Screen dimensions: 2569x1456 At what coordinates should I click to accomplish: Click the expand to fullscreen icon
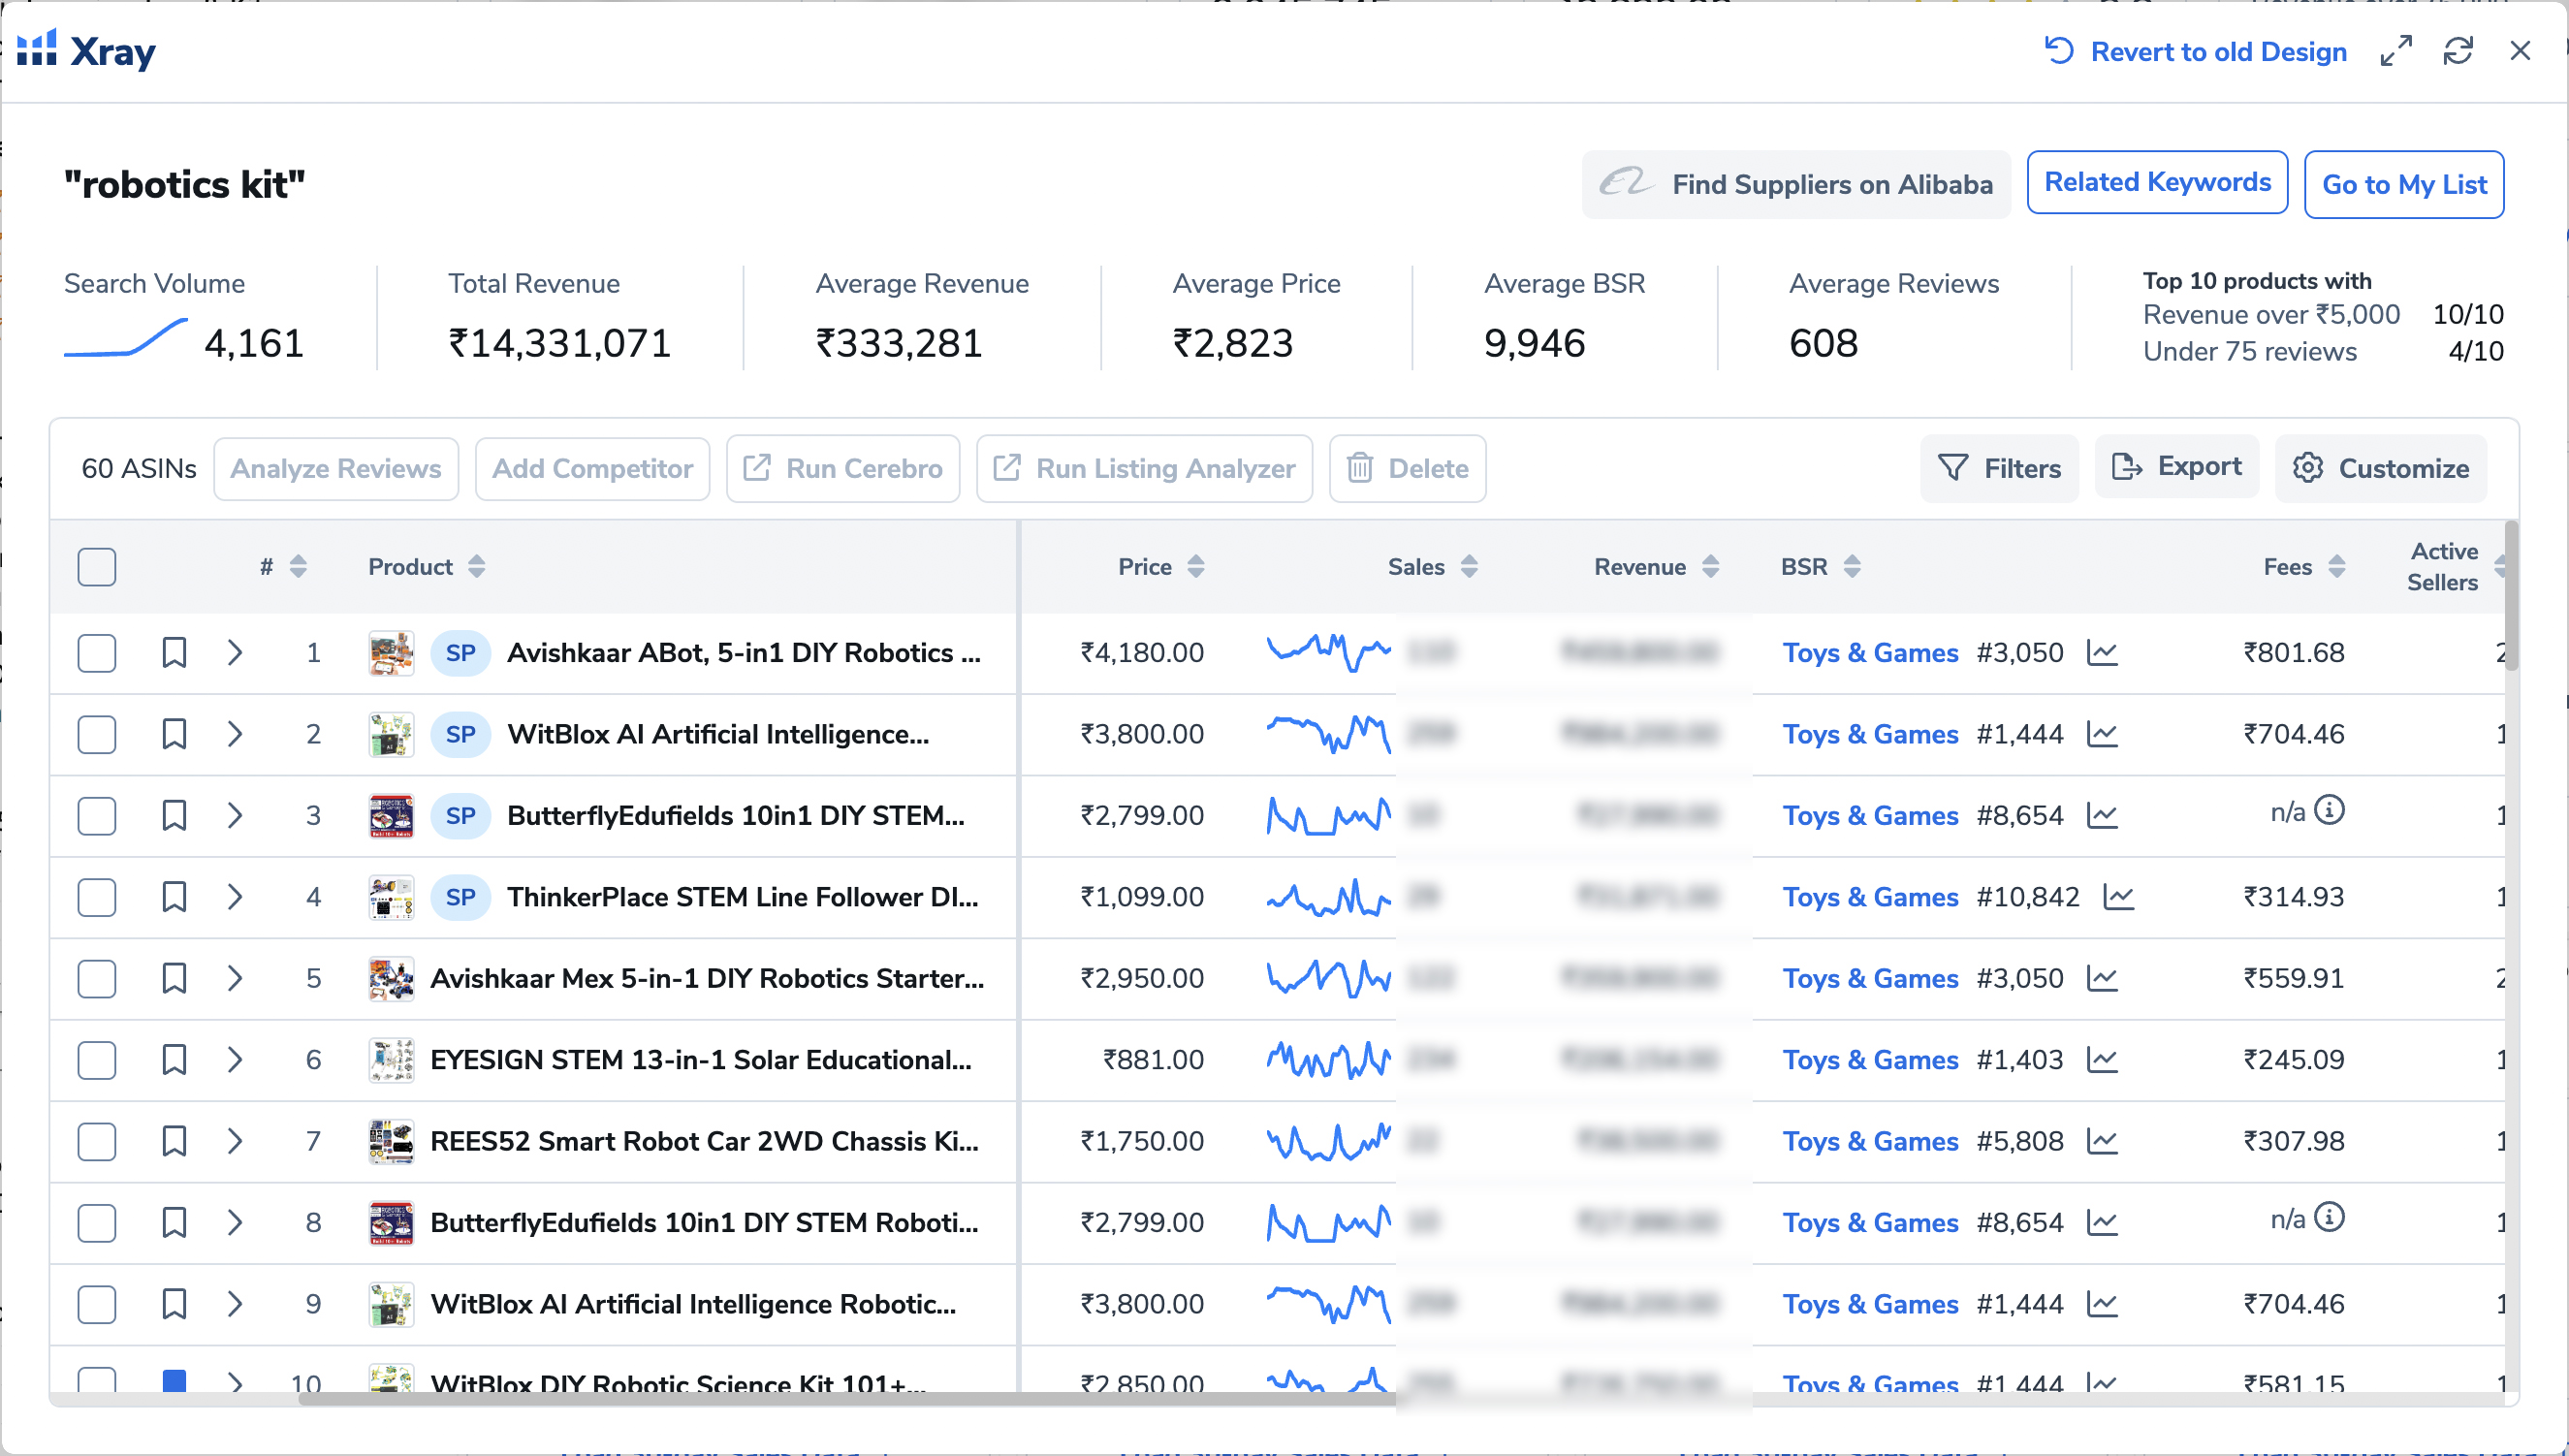pos(2395,51)
